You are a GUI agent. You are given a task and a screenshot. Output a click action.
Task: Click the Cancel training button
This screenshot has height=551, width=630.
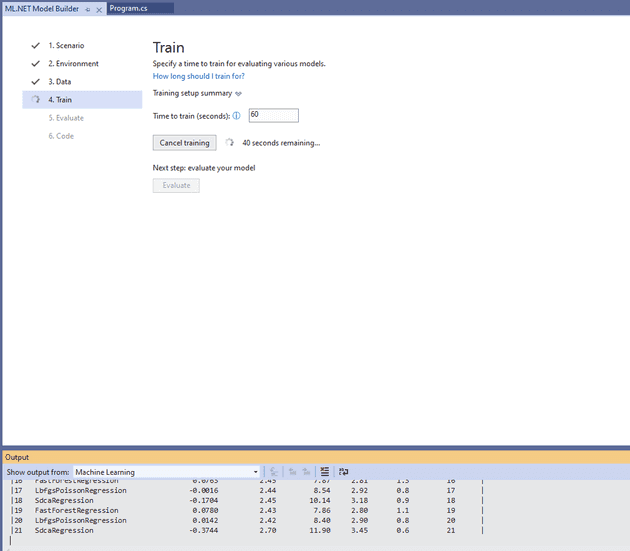pos(184,143)
